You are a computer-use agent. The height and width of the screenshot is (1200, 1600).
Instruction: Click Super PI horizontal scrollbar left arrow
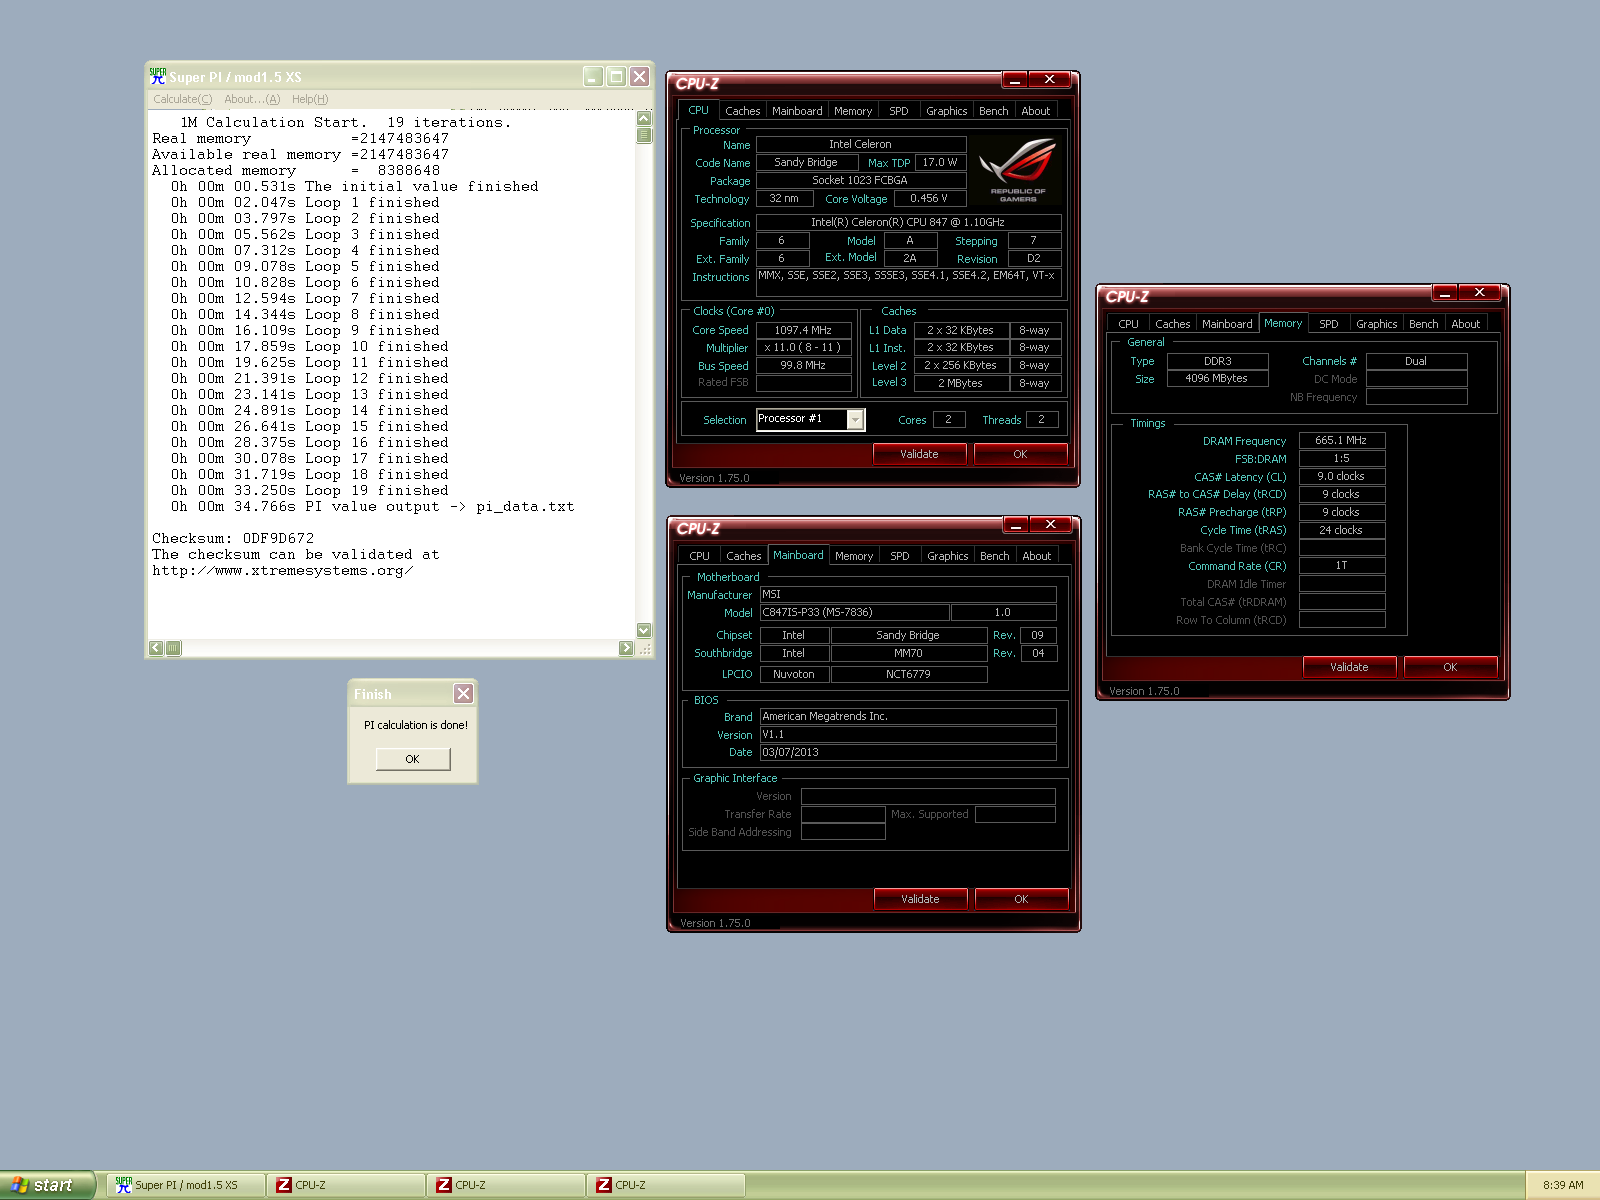click(x=156, y=648)
